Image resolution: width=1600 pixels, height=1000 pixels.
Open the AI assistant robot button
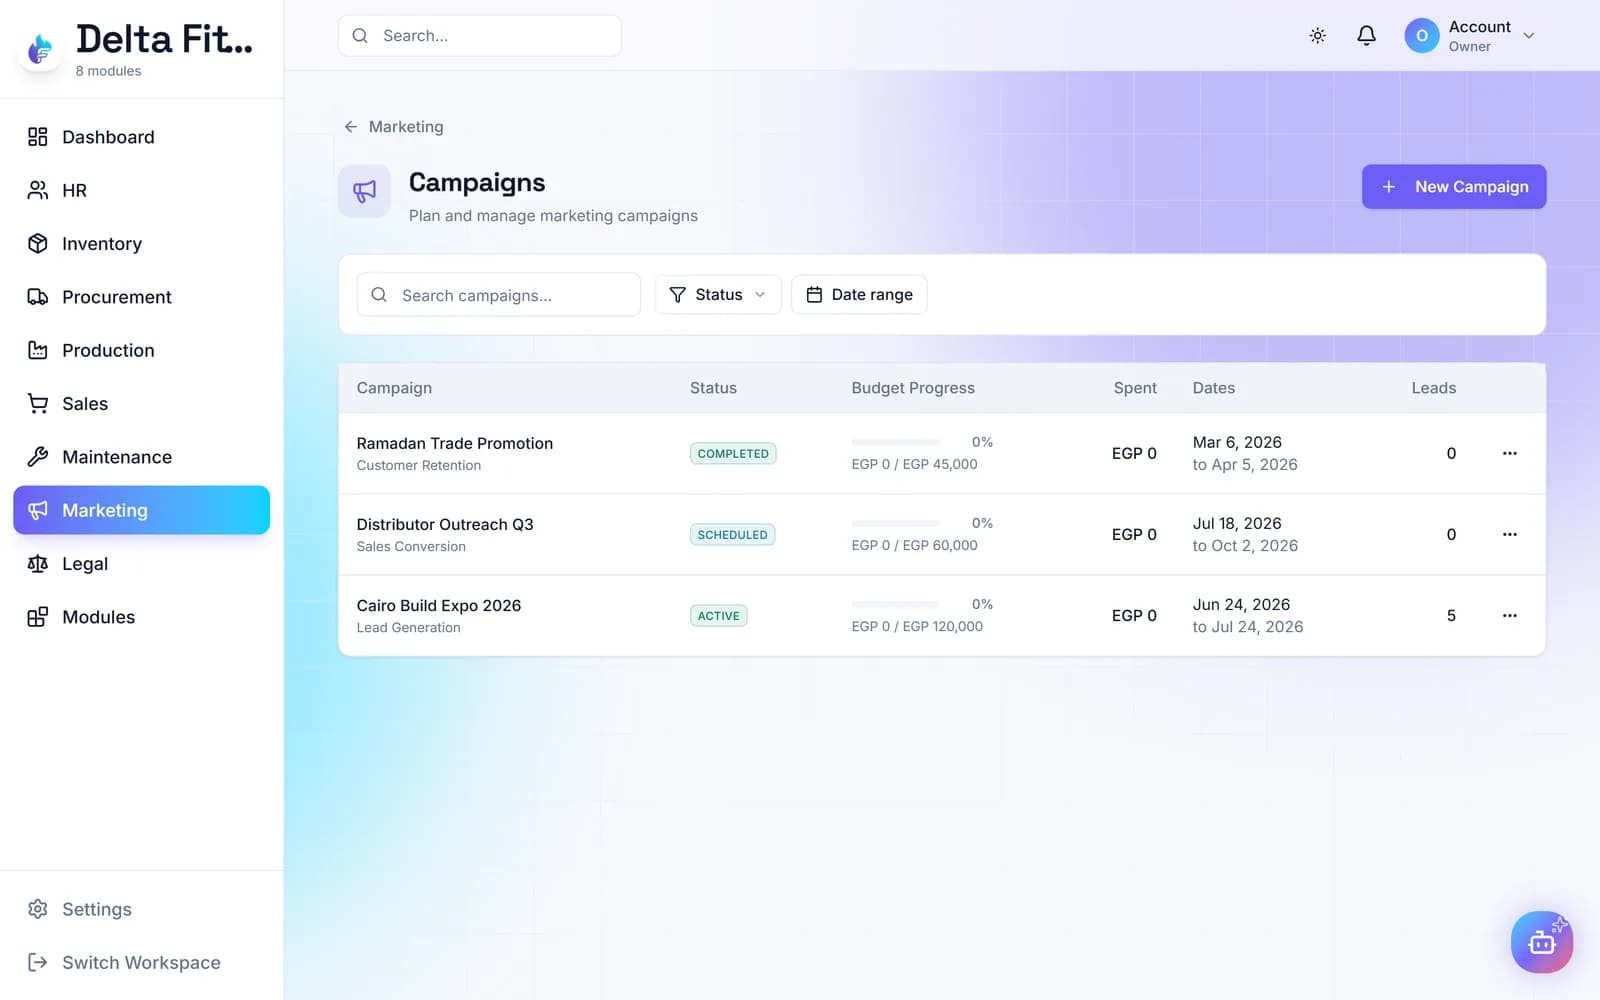[x=1542, y=942]
